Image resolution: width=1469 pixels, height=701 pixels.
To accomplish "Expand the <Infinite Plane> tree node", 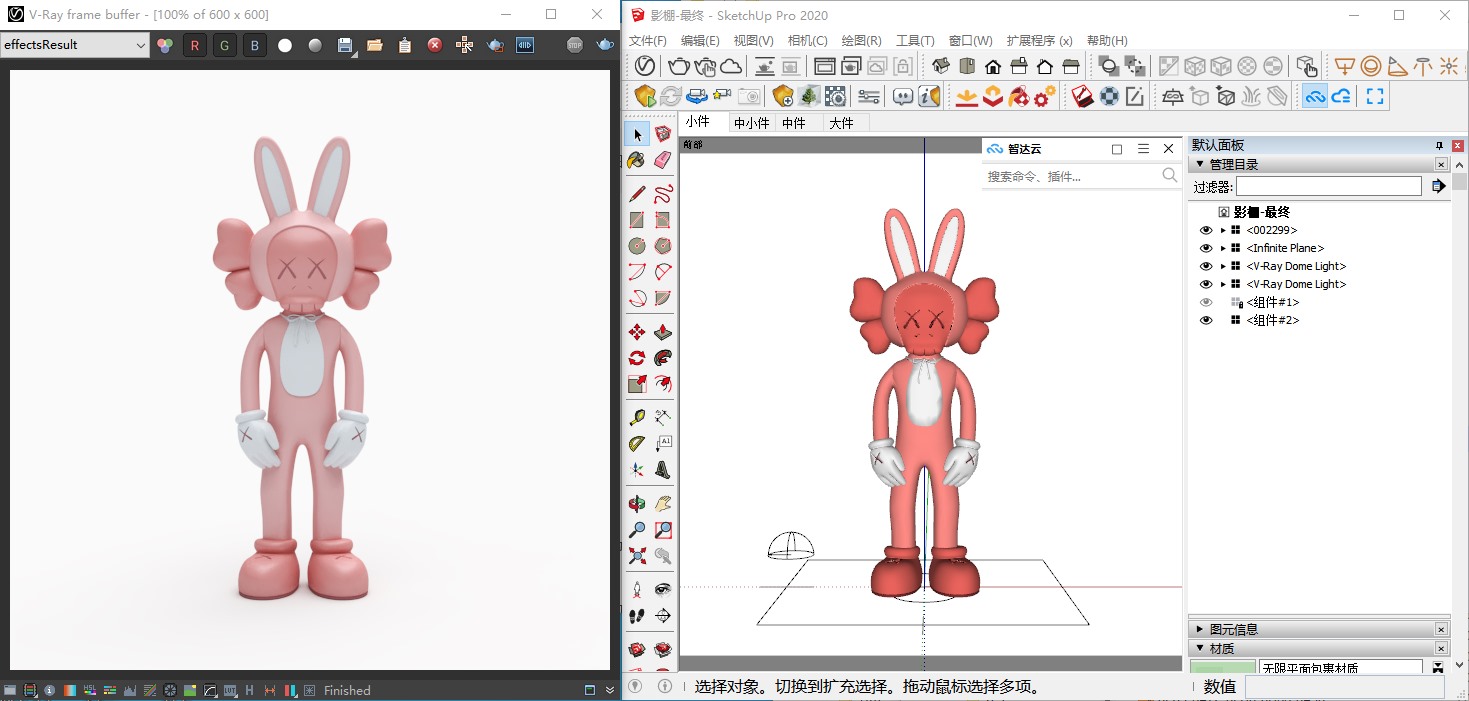I will click(1222, 248).
